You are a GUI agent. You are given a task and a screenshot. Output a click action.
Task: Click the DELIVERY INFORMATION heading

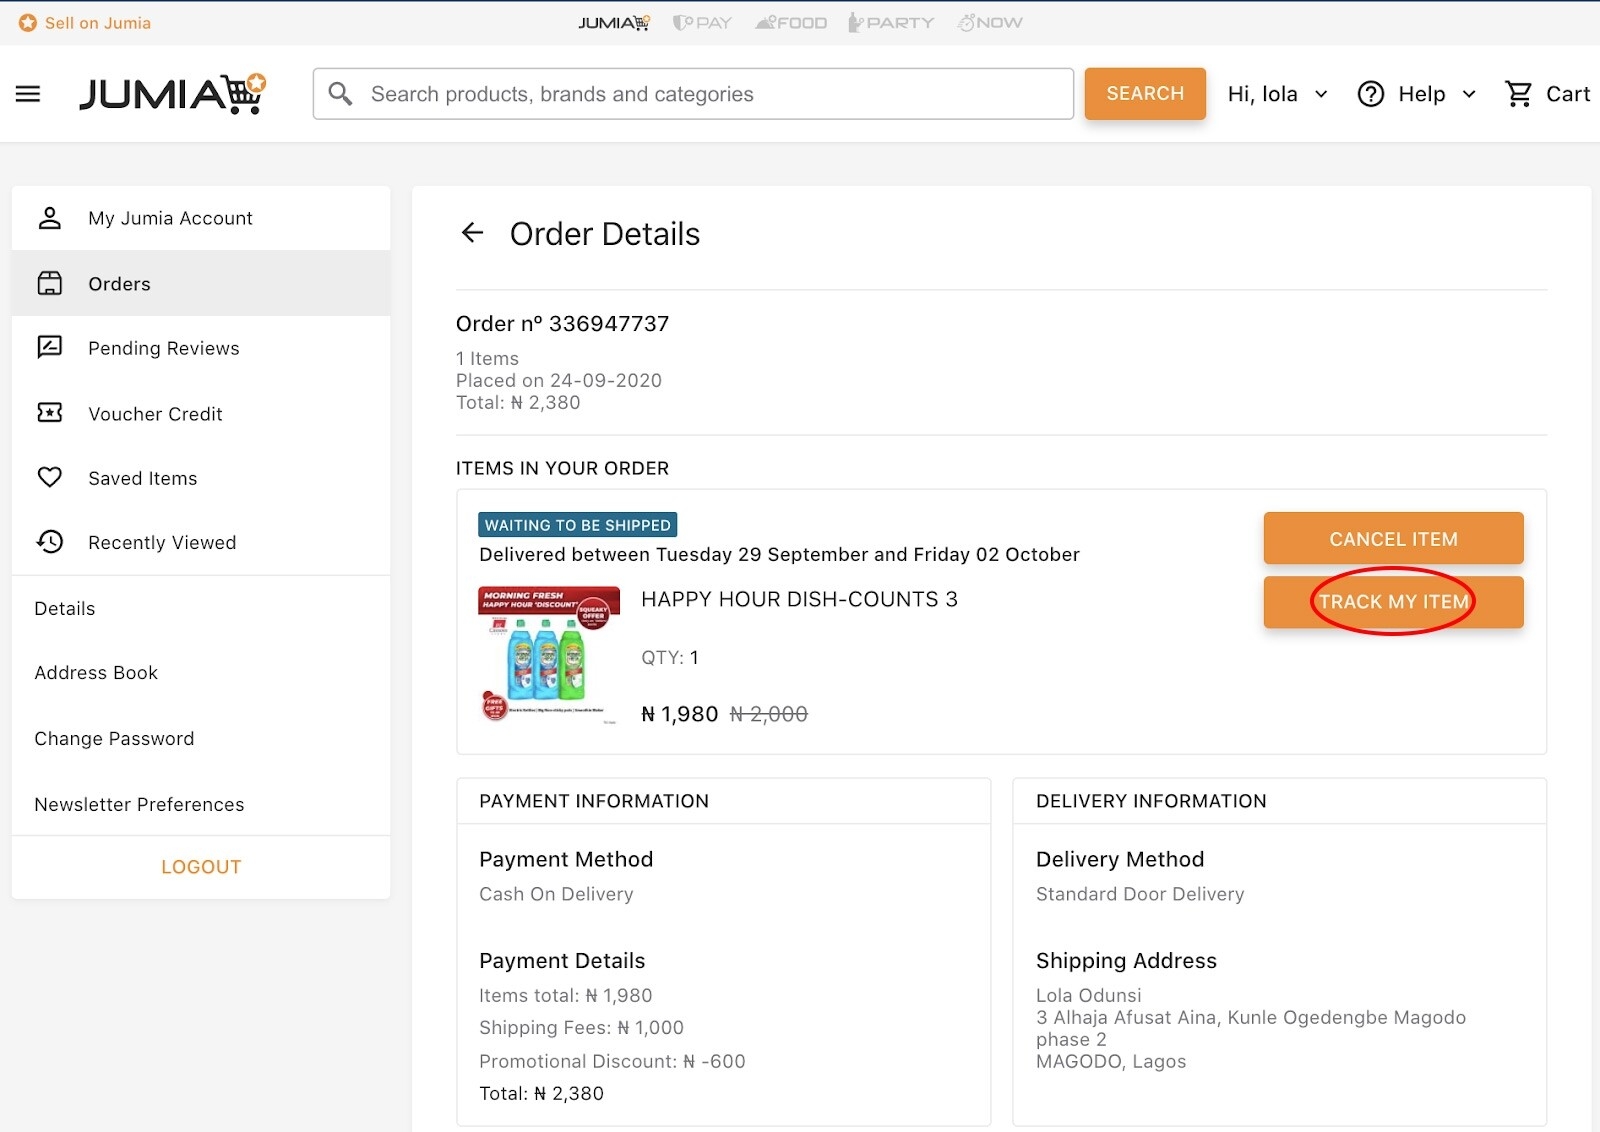point(1151,801)
